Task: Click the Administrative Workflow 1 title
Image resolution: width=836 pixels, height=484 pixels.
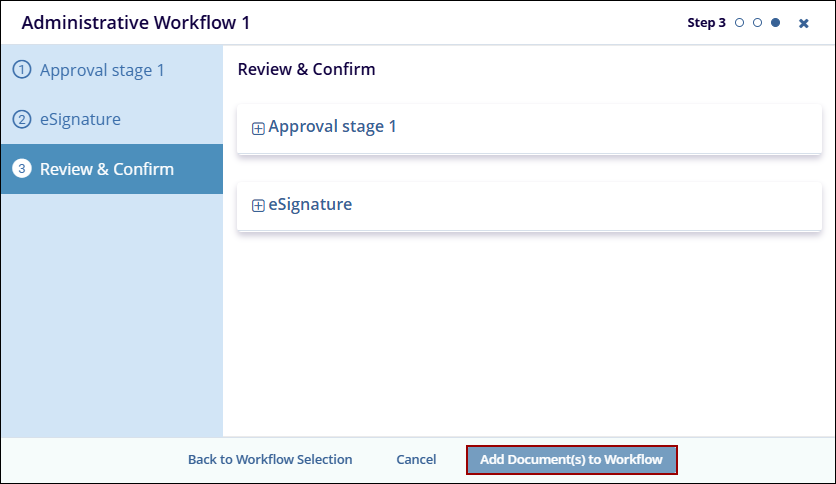Action: tap(135, 23)
